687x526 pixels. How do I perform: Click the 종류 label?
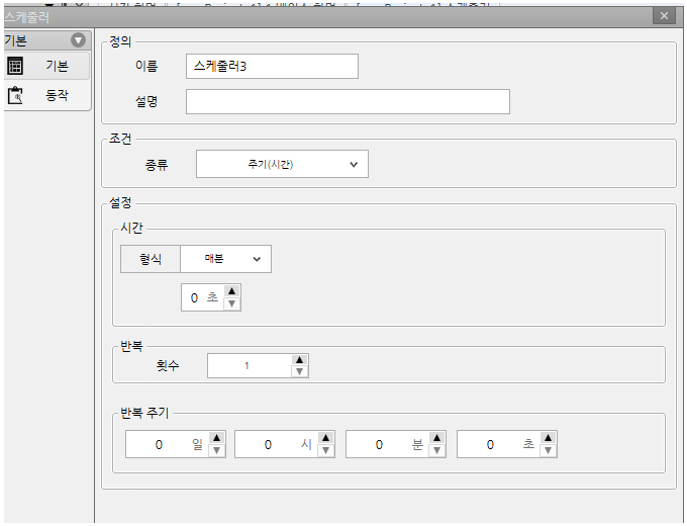(156, 165)
